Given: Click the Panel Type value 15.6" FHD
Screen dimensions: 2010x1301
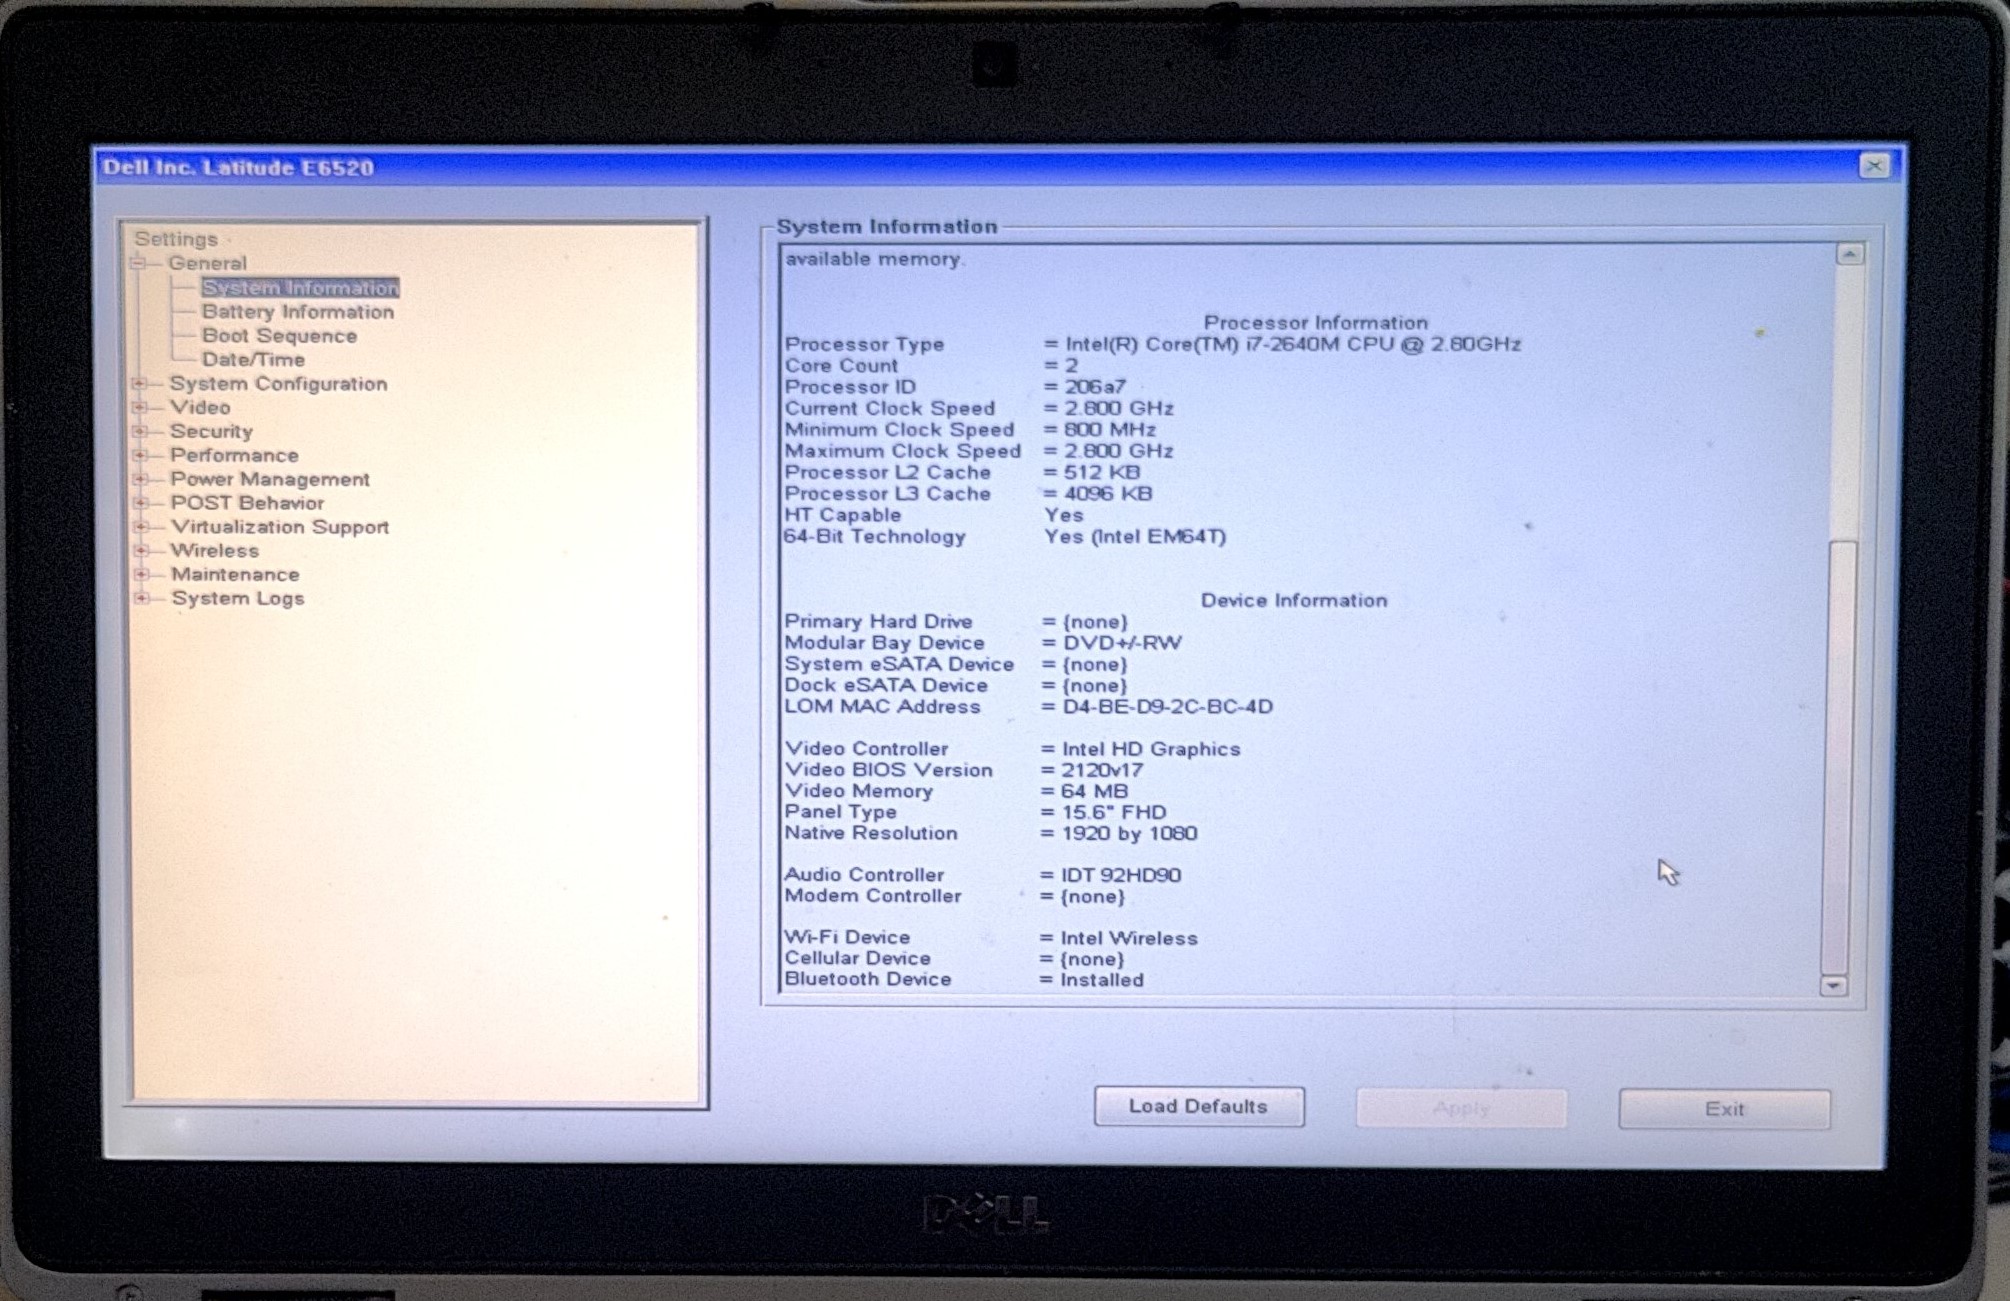Looking at the screenshot, I should tap(1114, 813).
